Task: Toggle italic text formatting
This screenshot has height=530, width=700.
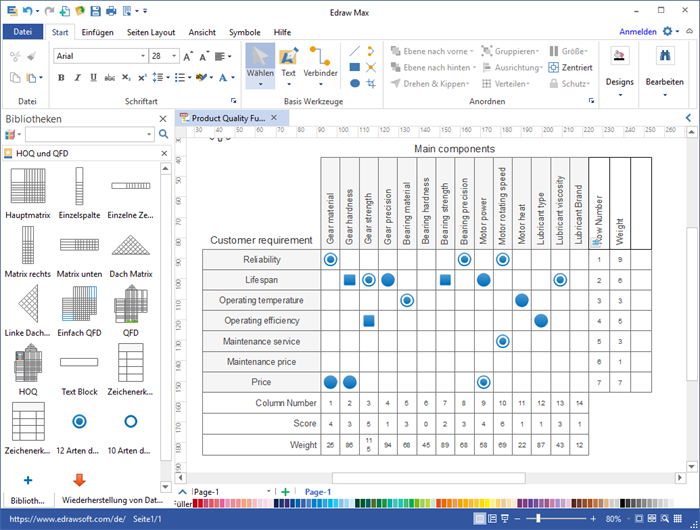Action: pos(76,77)
